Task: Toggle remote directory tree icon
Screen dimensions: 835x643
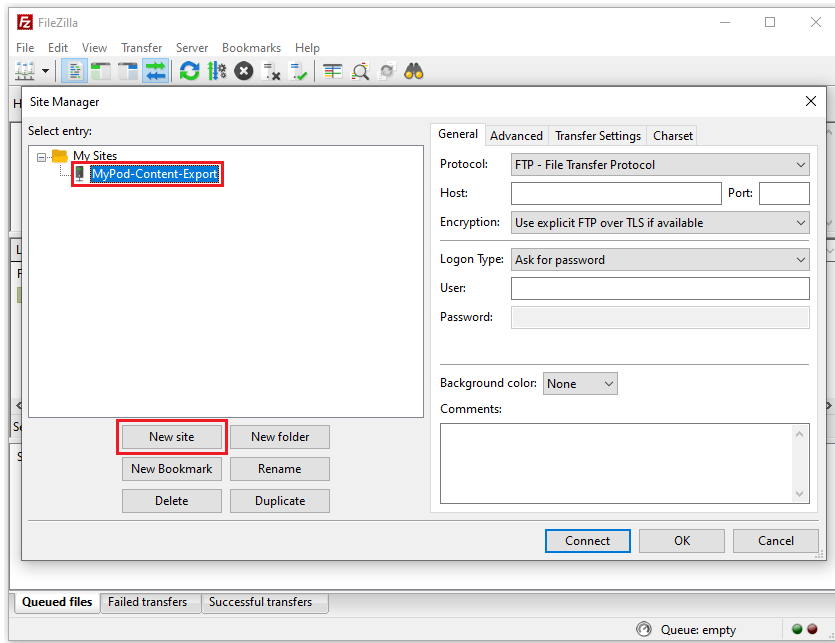Action: coord(128,71)
